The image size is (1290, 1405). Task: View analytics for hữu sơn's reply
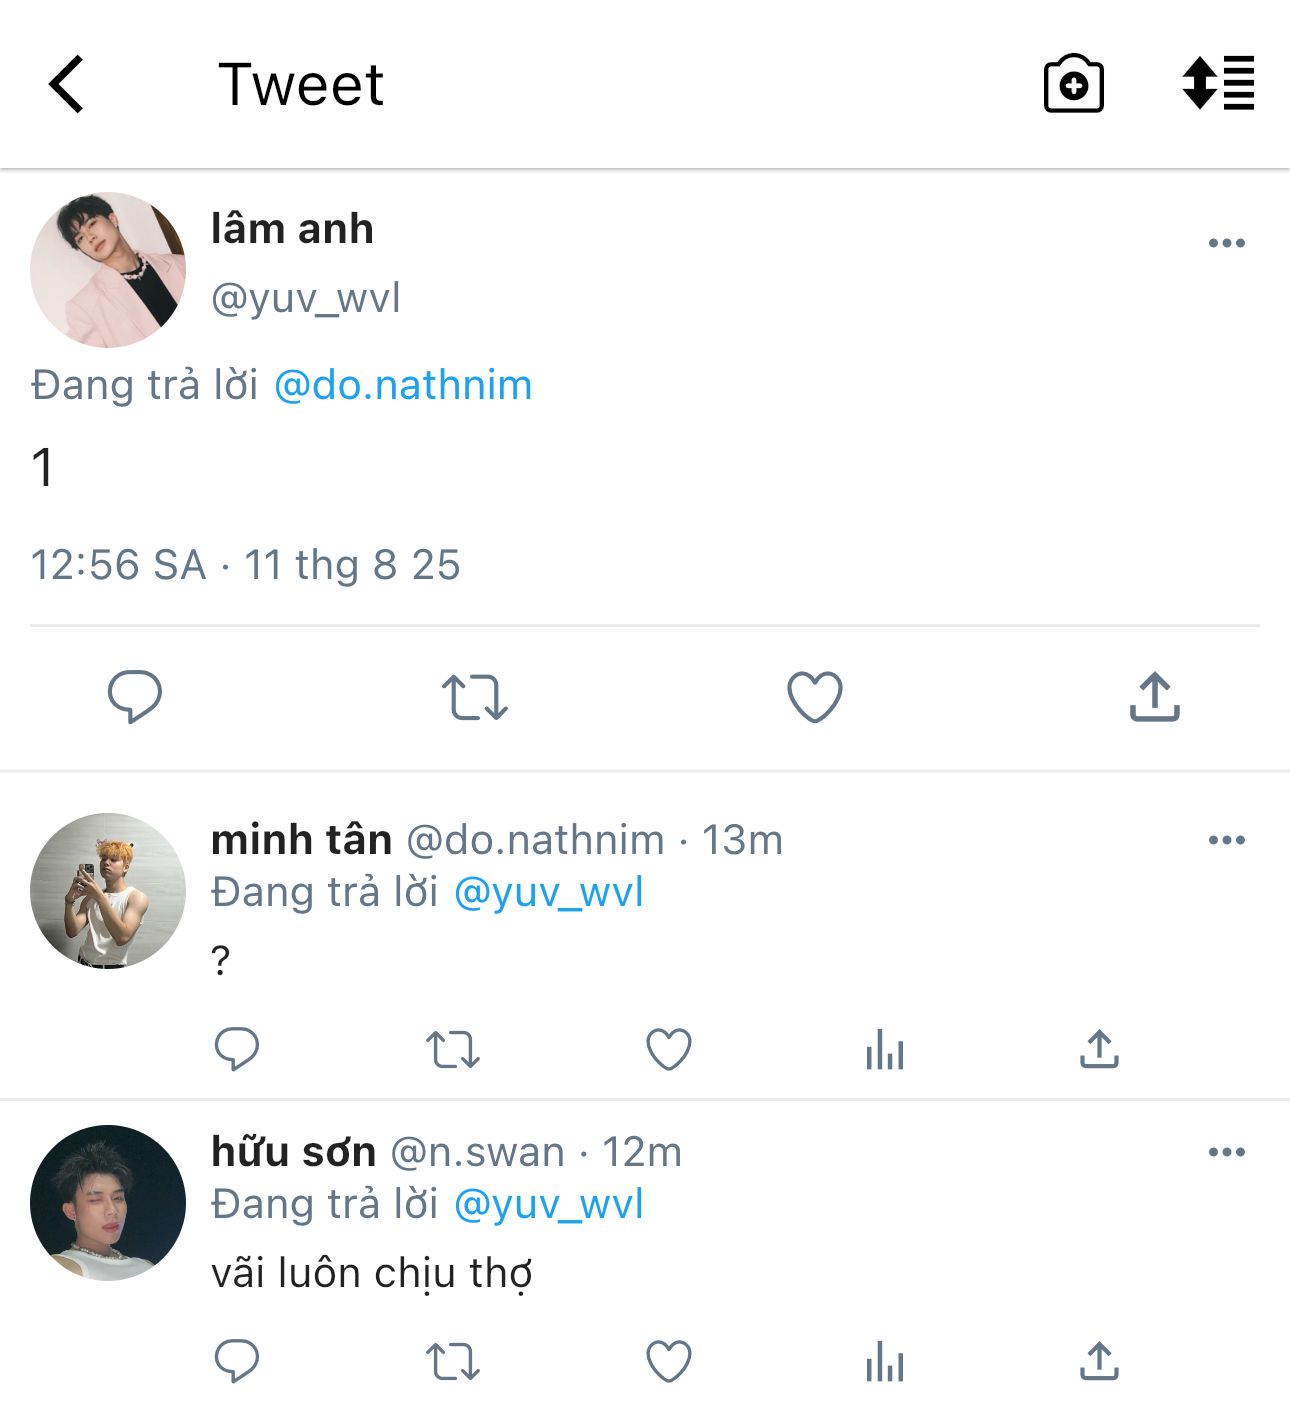[x=885, y=1362]
